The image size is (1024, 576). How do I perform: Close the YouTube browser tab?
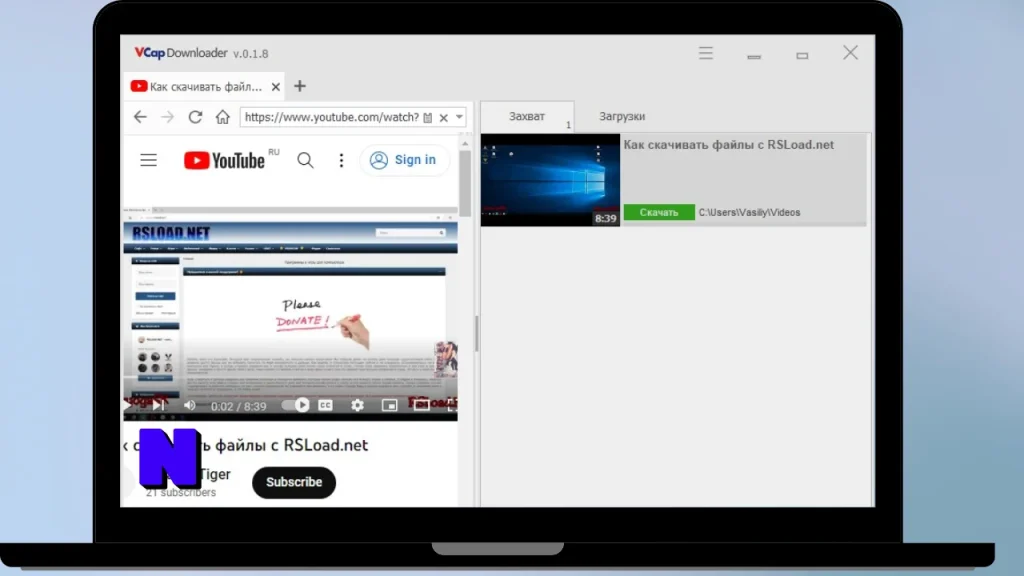(276, 87)
